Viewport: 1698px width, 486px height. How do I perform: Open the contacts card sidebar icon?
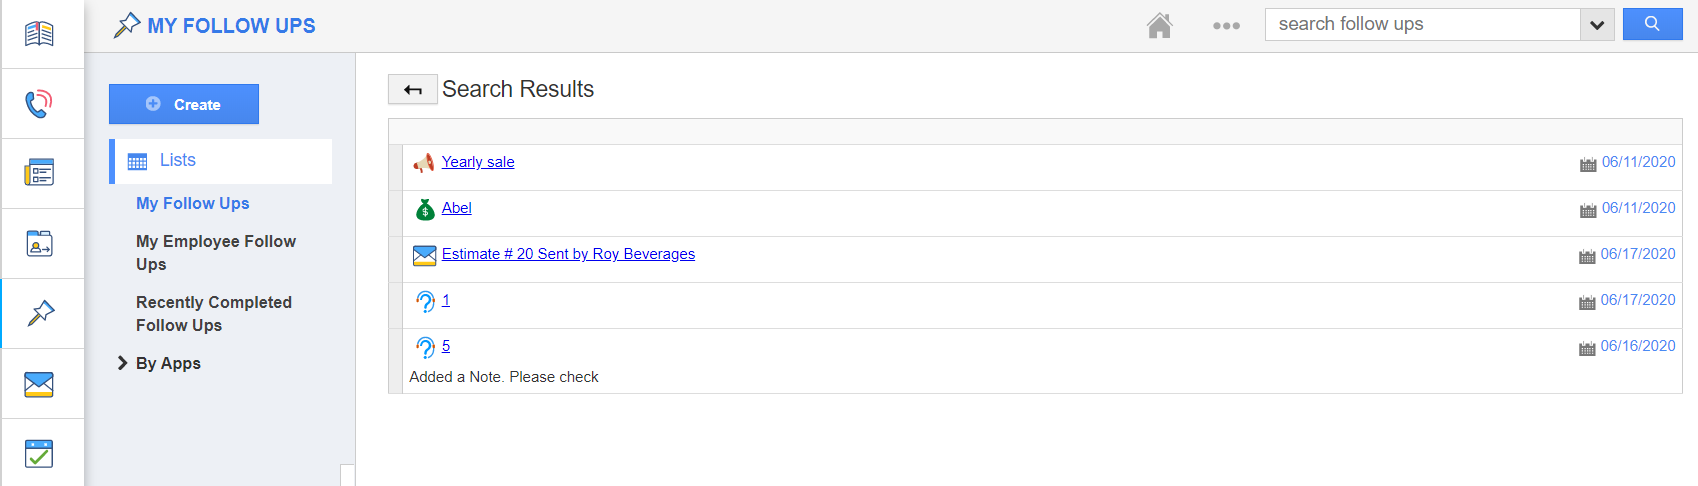tap(40, 243)
